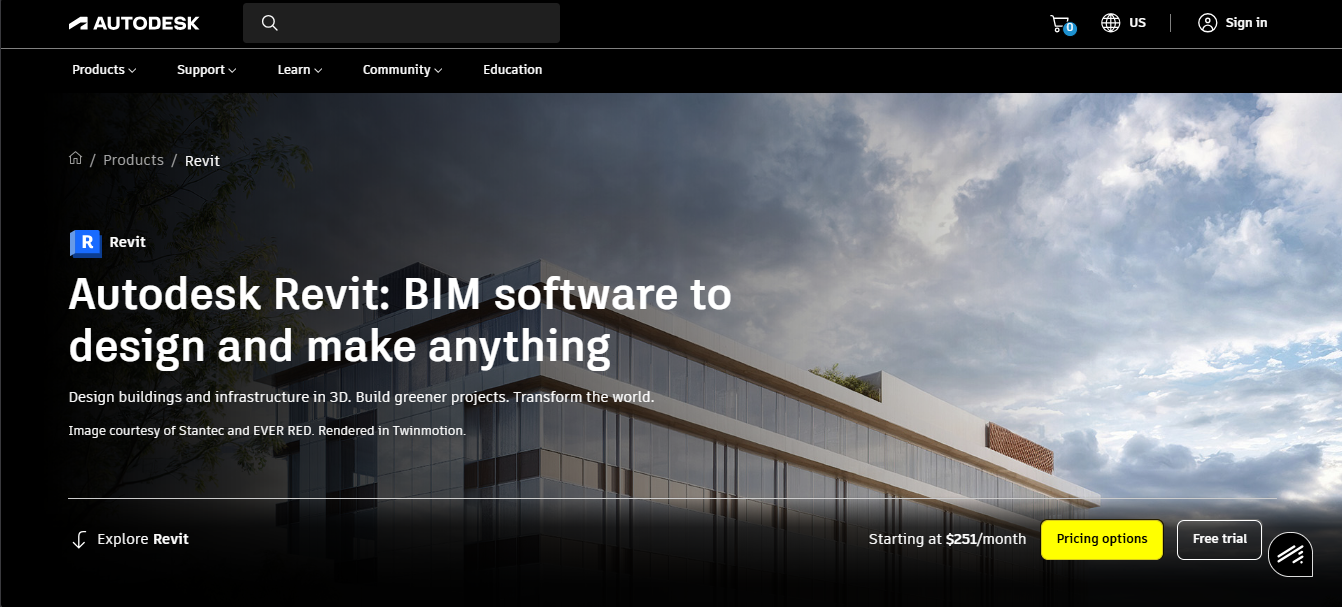
Task: Go to the home breadcrumb icon
Action: [x=75, y=159]
